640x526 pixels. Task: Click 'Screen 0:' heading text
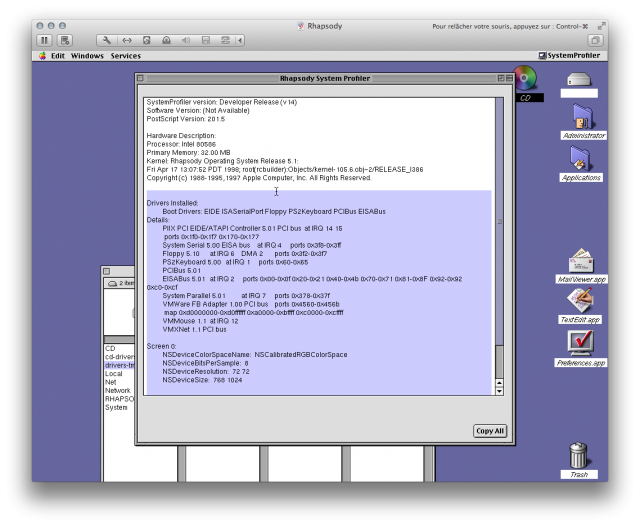[161, 346]
